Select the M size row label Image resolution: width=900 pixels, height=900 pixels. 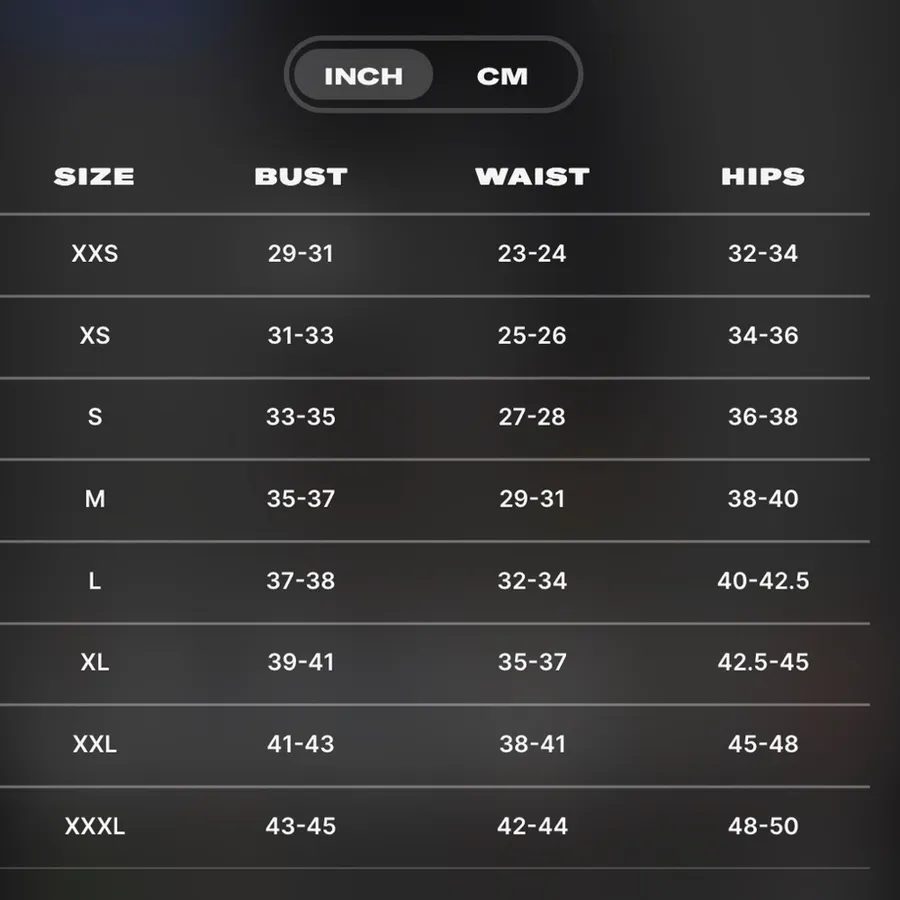pos(95,499)
